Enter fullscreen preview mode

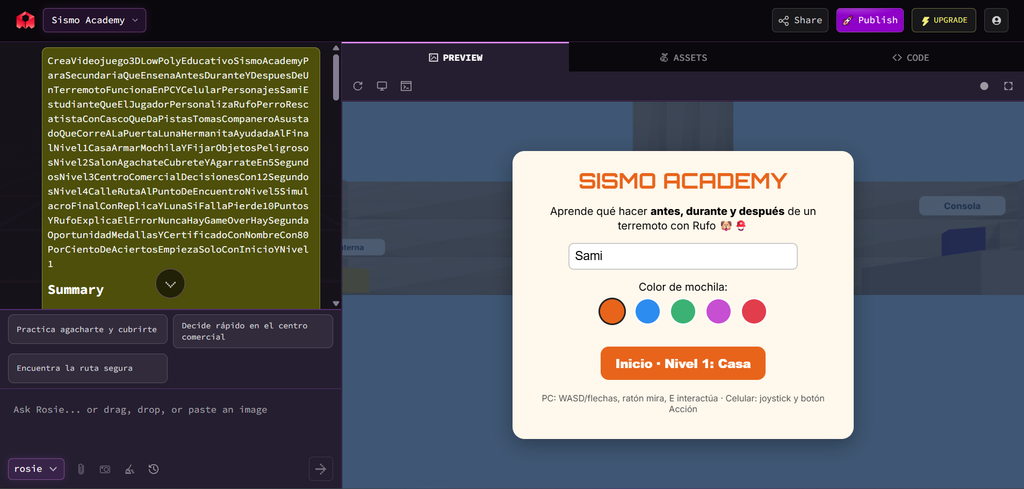pyautogui.click(x=1008, y=86)
